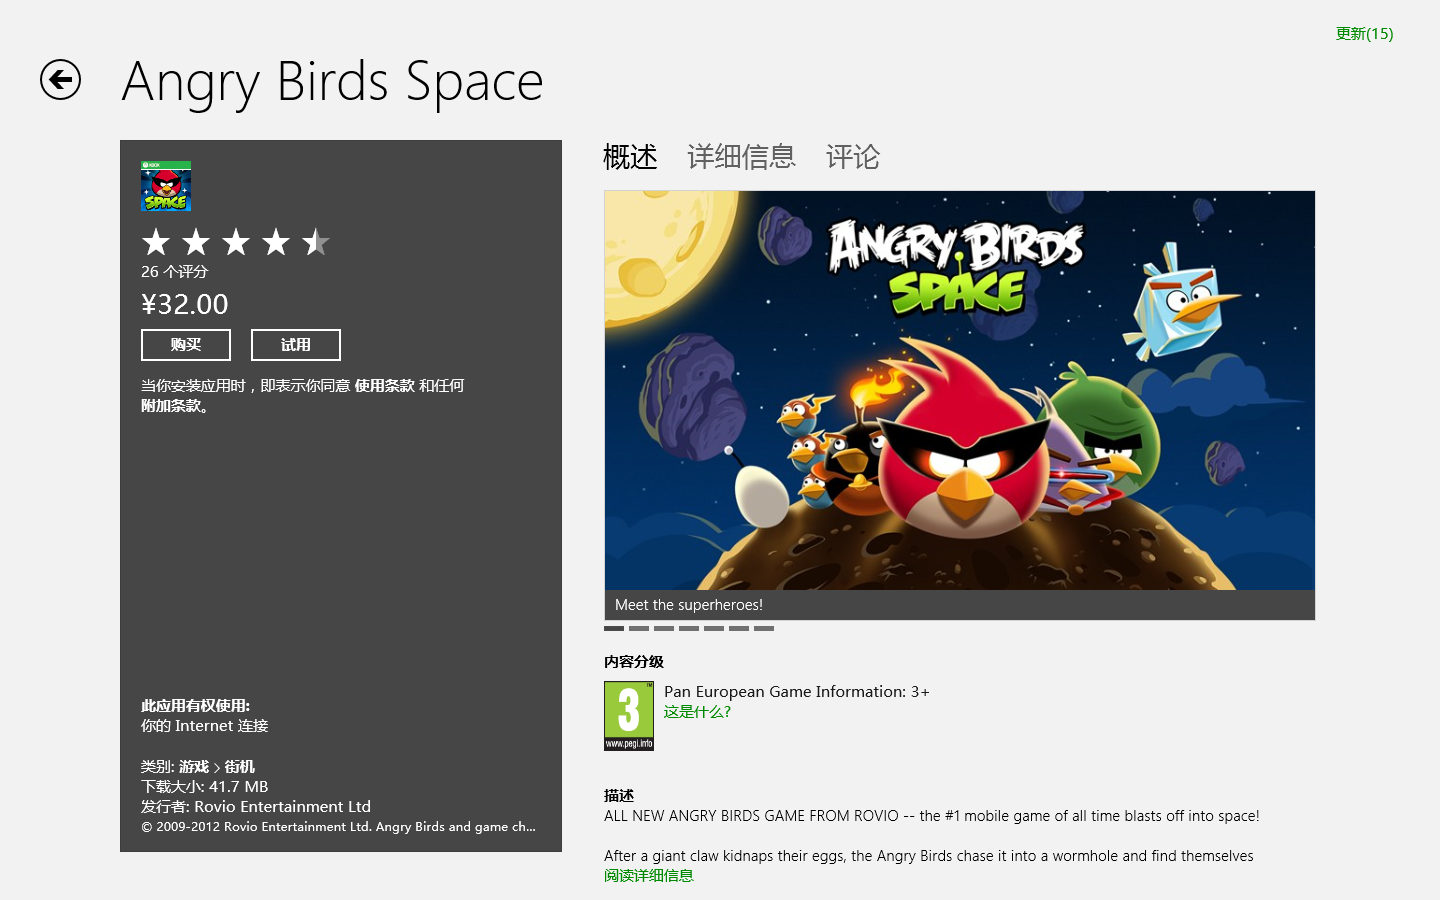Select the 概述 overview tab

point(630,157)
